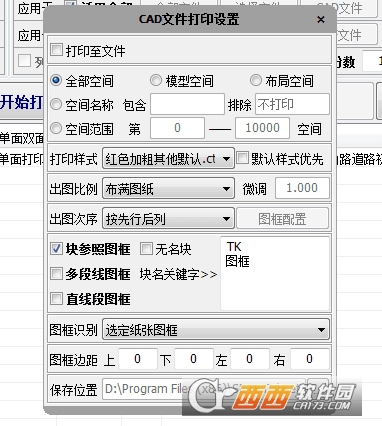Click the 下 margin field

pyautogui.click(x=193, y=359)
